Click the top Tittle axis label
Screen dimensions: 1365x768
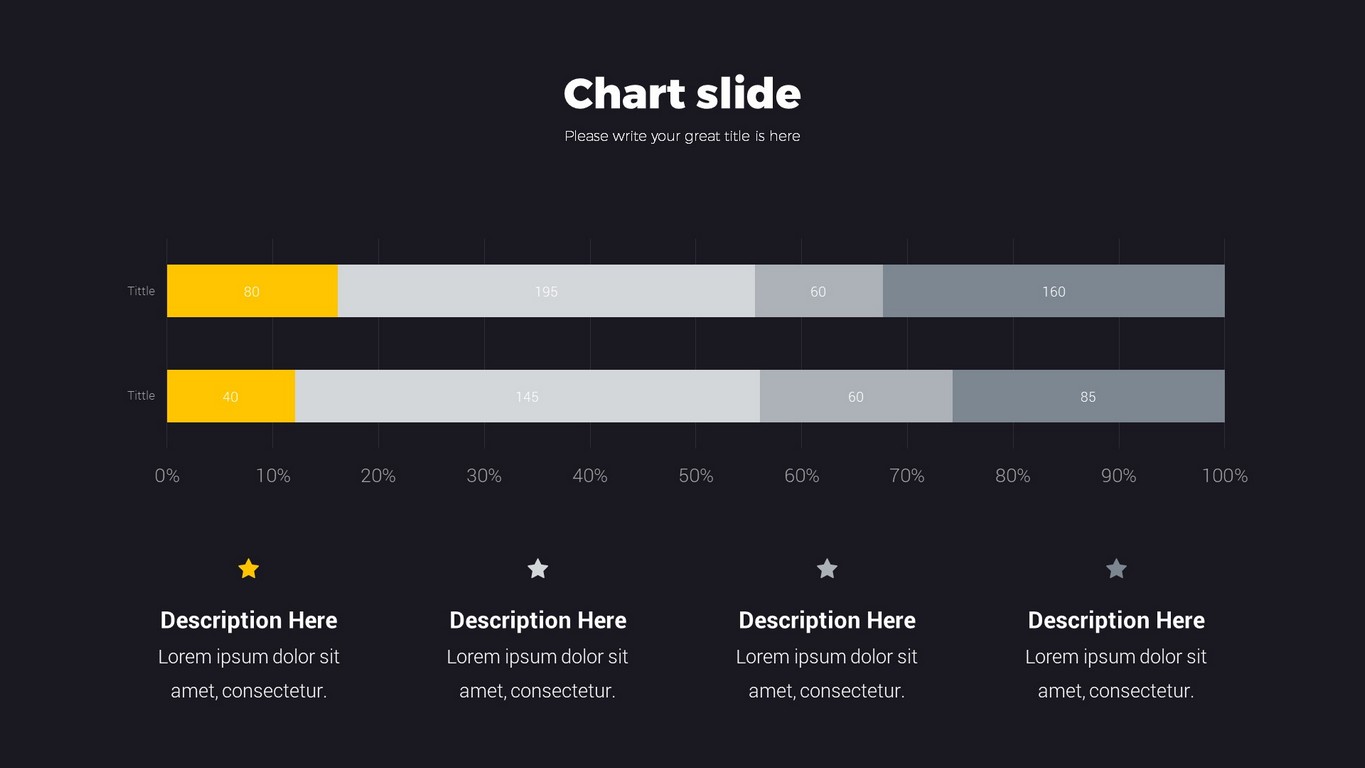click(141, 291)
